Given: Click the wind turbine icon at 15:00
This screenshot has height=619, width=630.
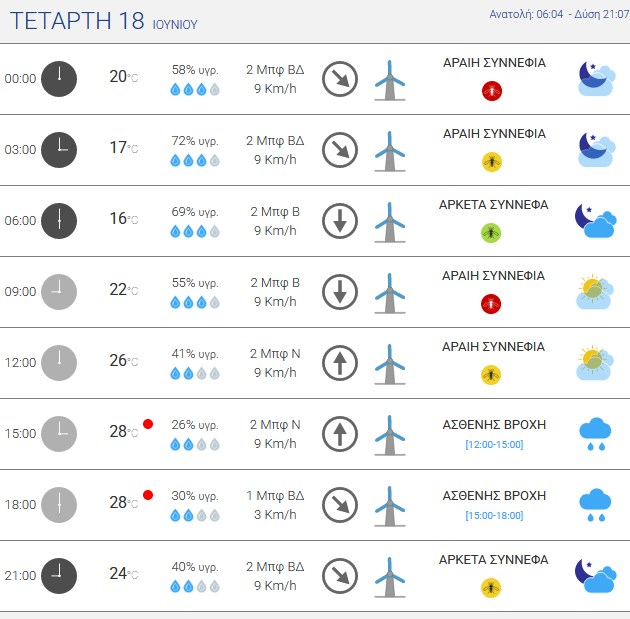Looking at the screenshot, I should [390, 435].
